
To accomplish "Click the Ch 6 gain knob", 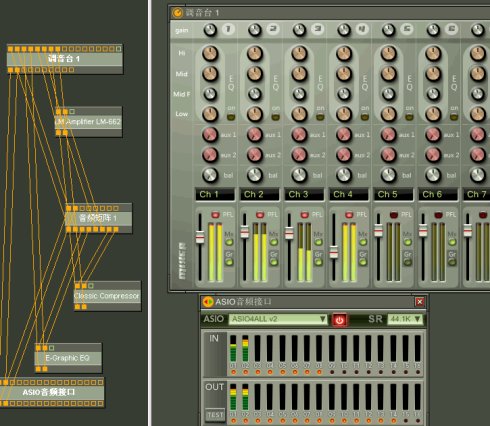I will 433,30.
